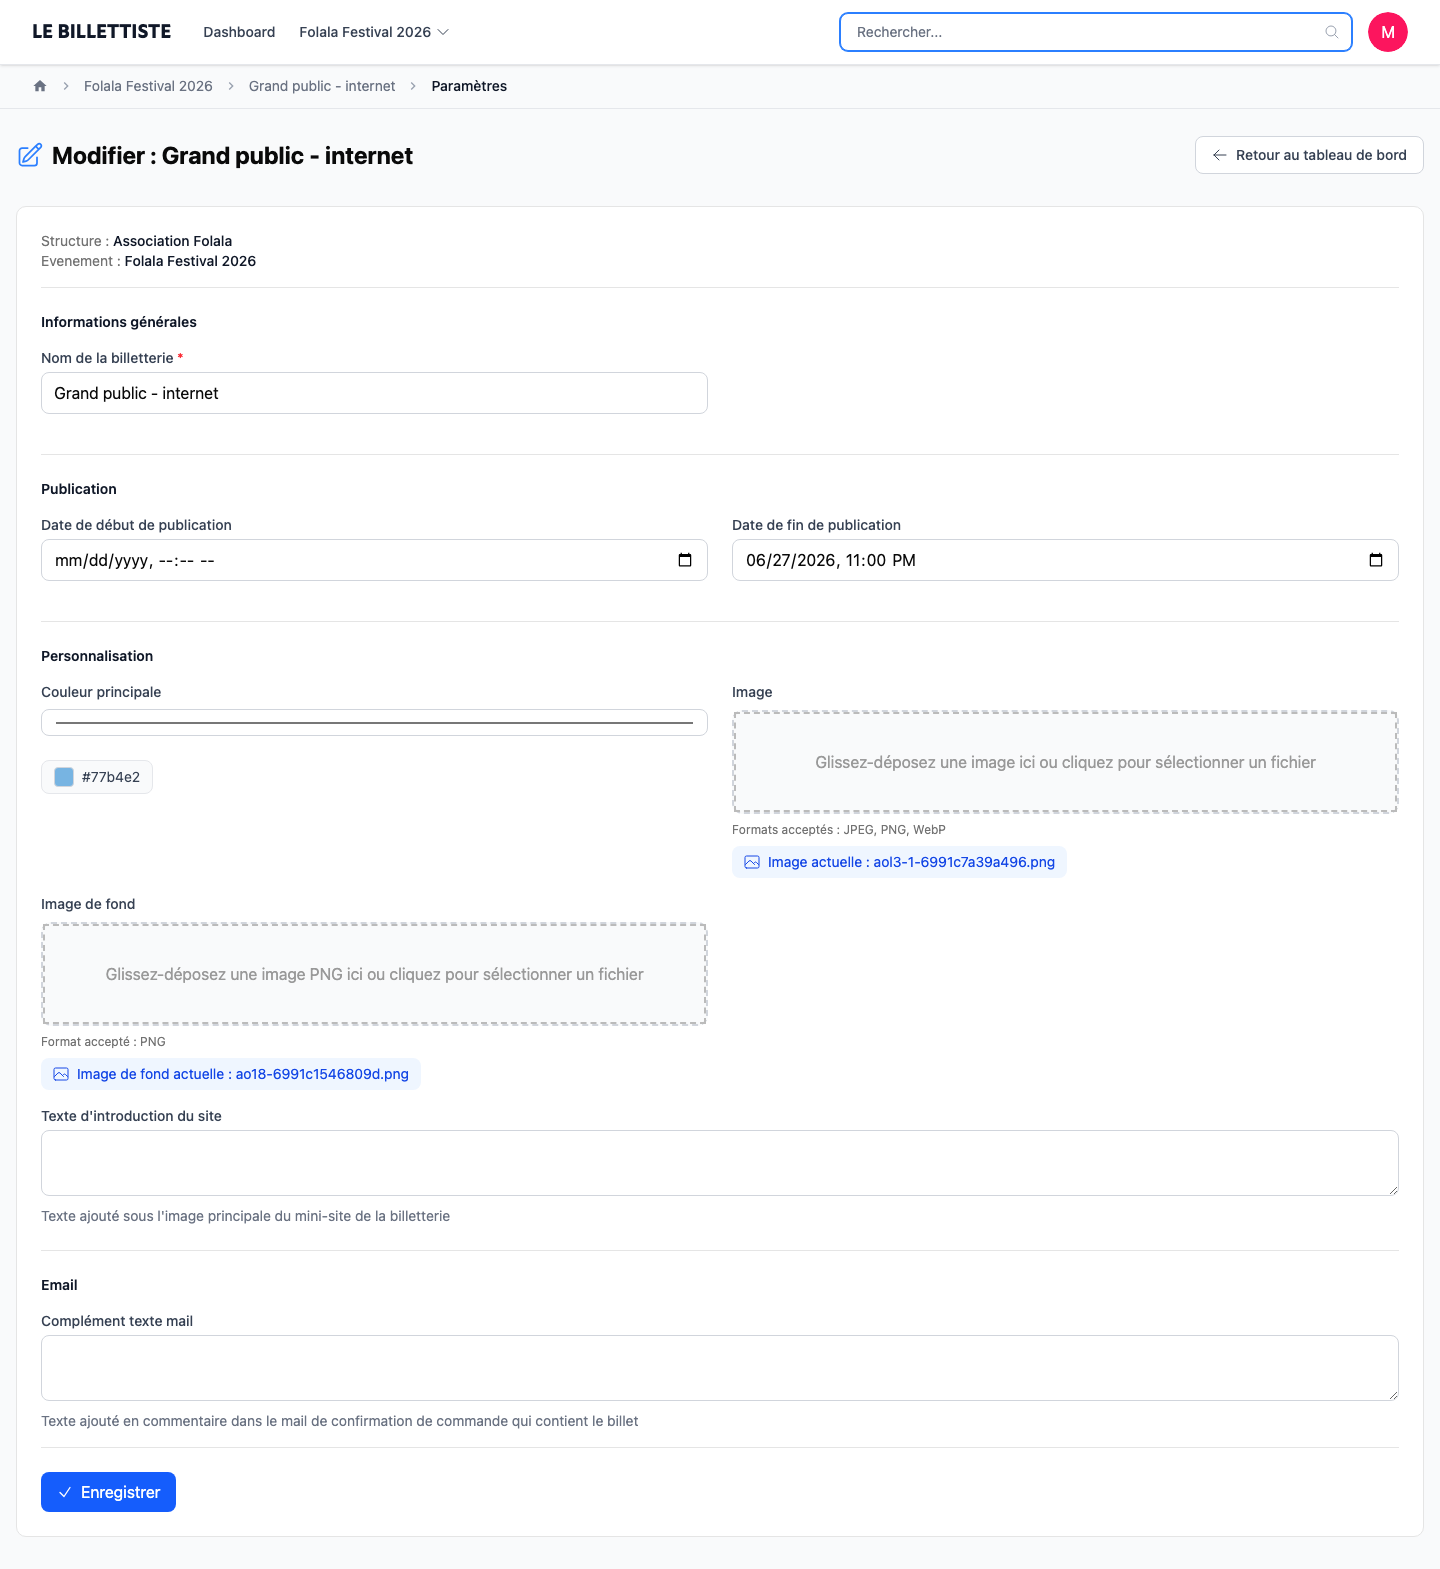Click the Image de fond drop zone

click(x=374, y=974)
